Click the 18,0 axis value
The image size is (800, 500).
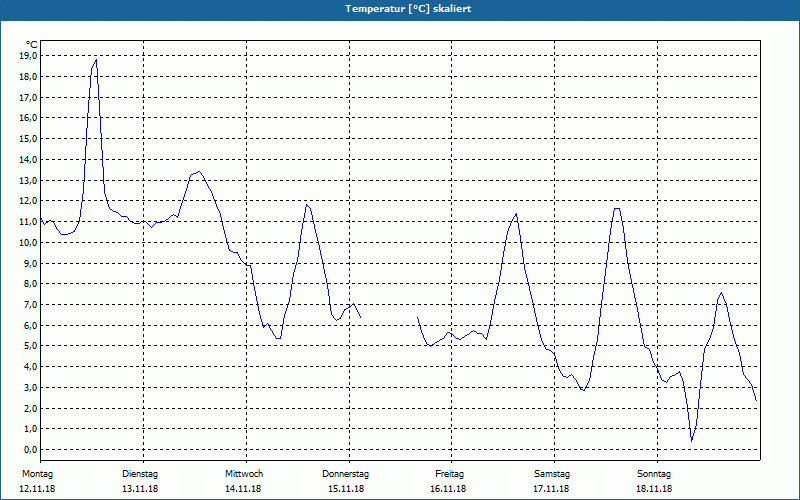(28, 77)
